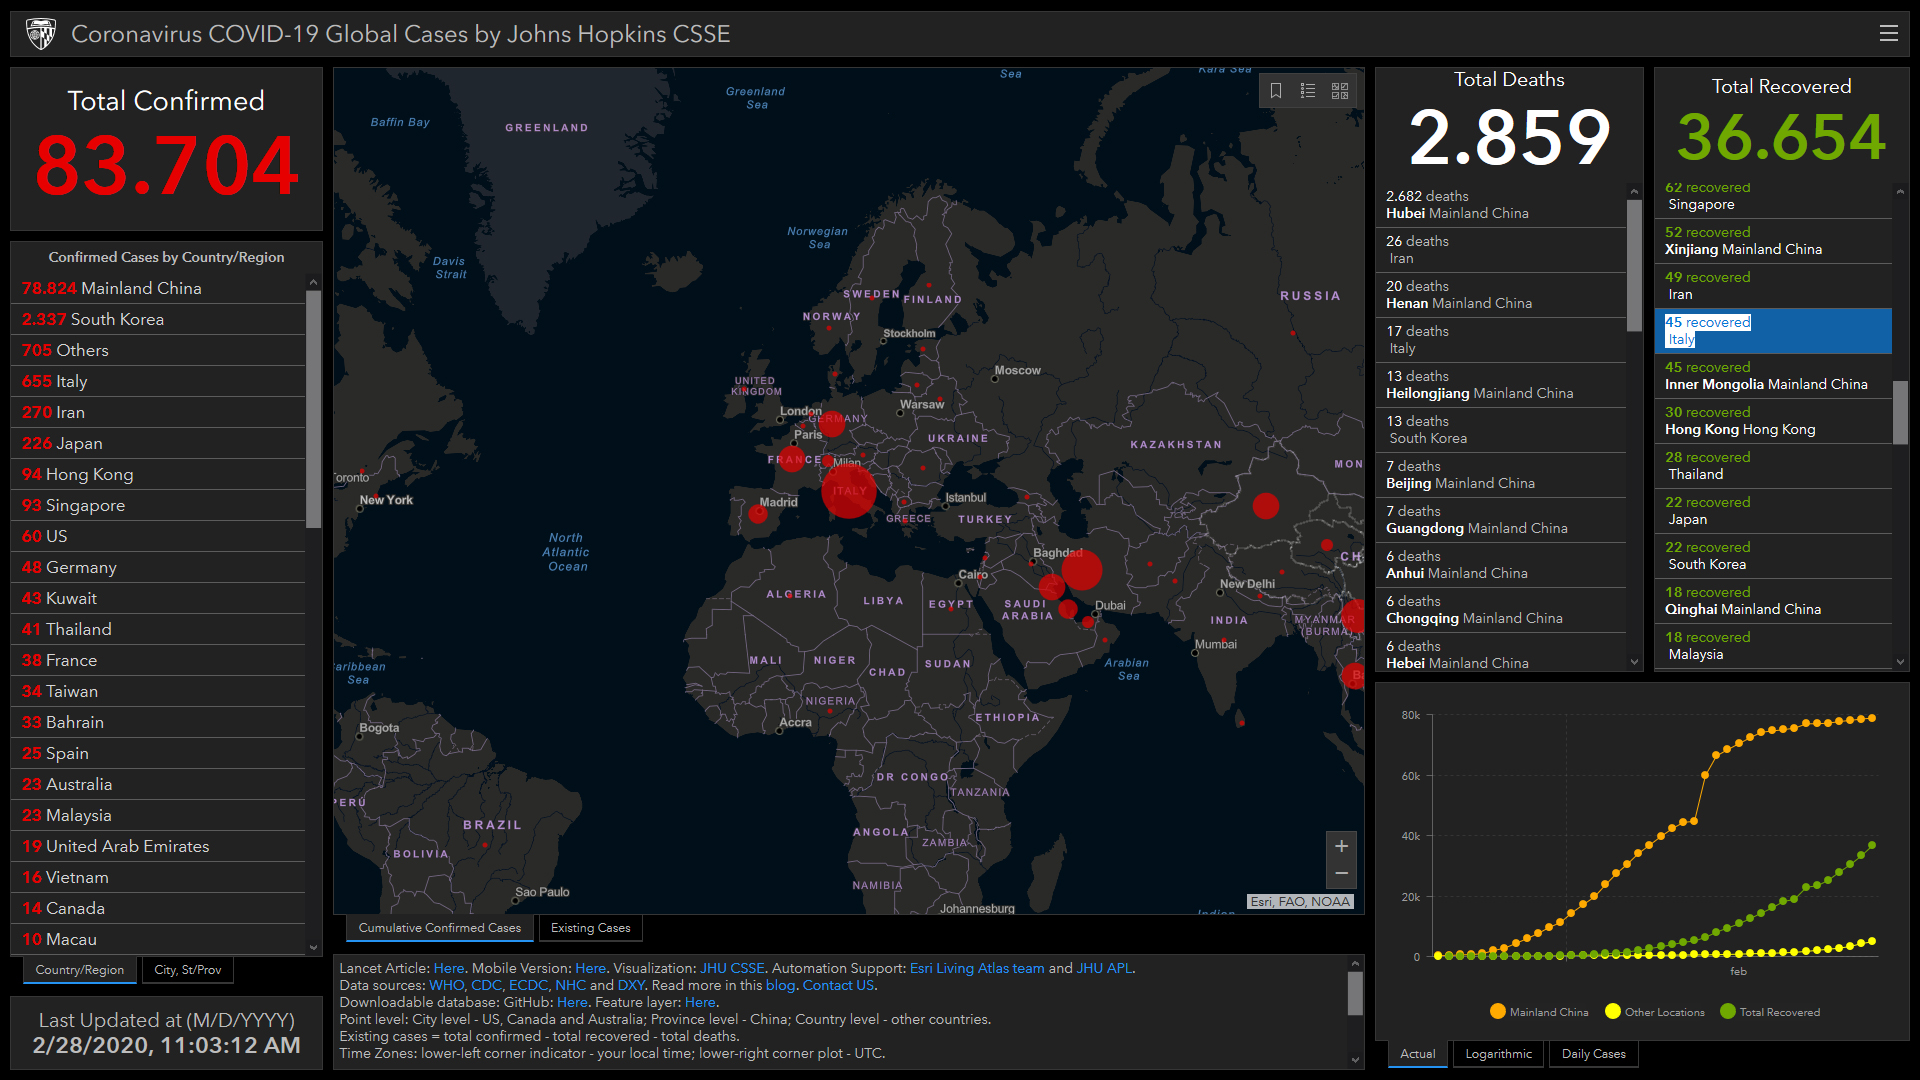Image resolution: width=1920 pixels, height=1080 pixels.
Task: Open the Mobile Version Here link
Action: click(590, 968)
